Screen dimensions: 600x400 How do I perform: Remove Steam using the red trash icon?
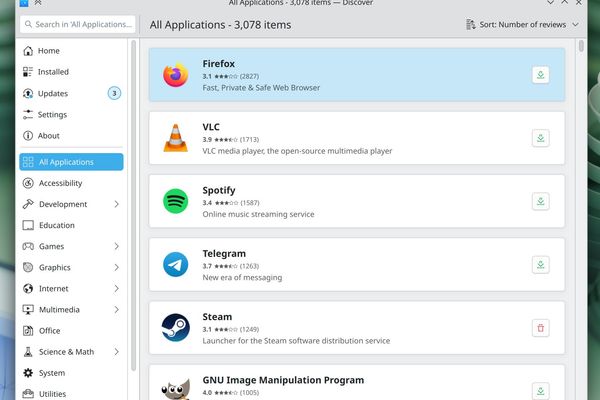540,328
